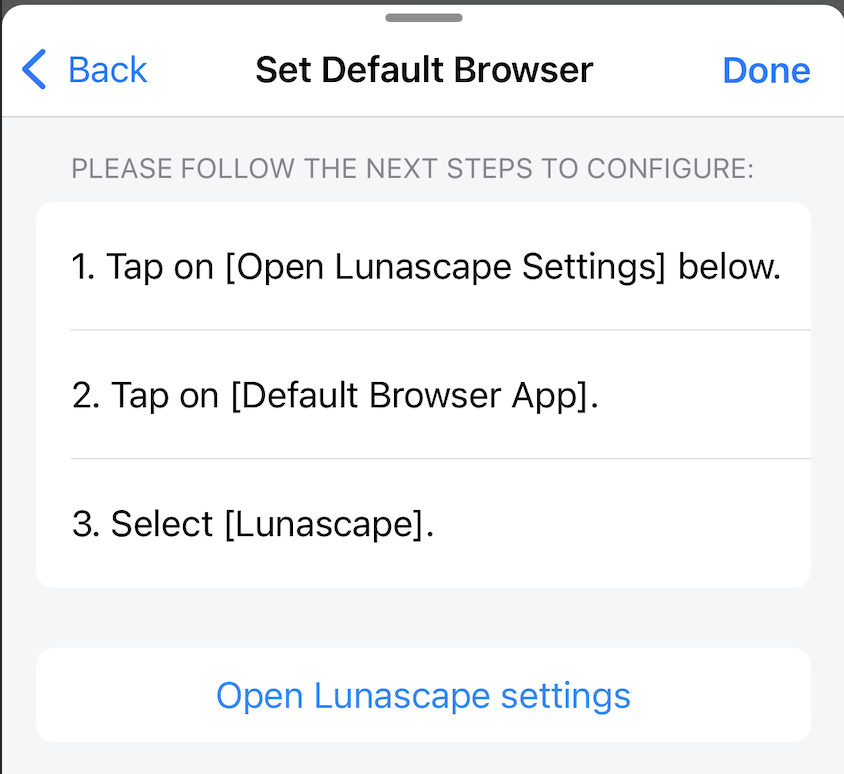
Task: Select the step 1 instruction row
Action: coord(424,267)
